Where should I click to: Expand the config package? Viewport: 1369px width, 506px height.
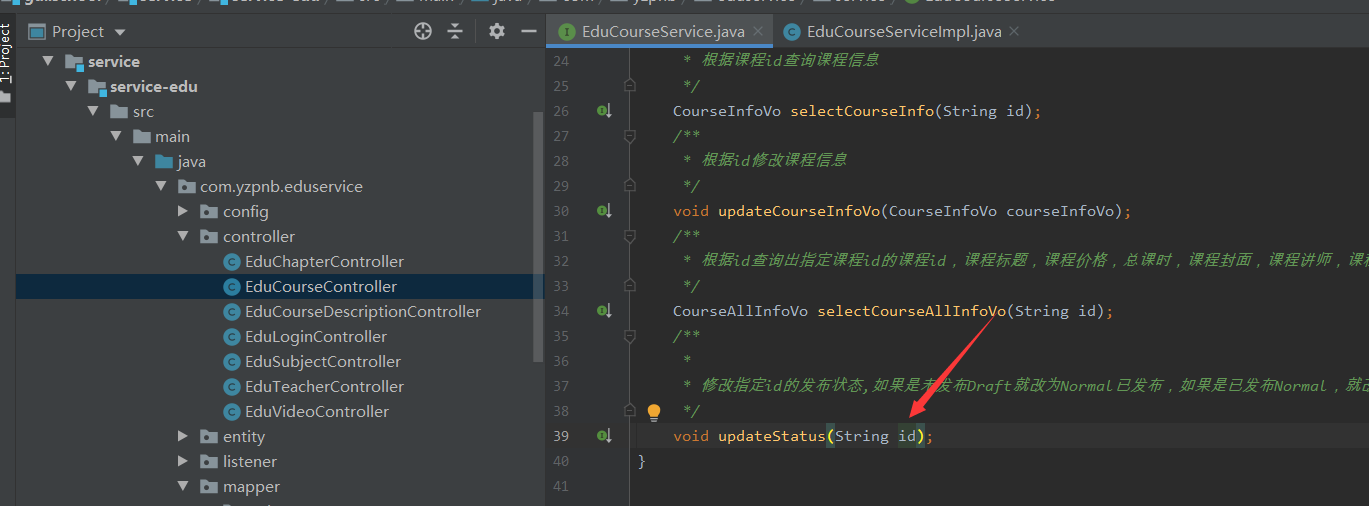[183, 212]
